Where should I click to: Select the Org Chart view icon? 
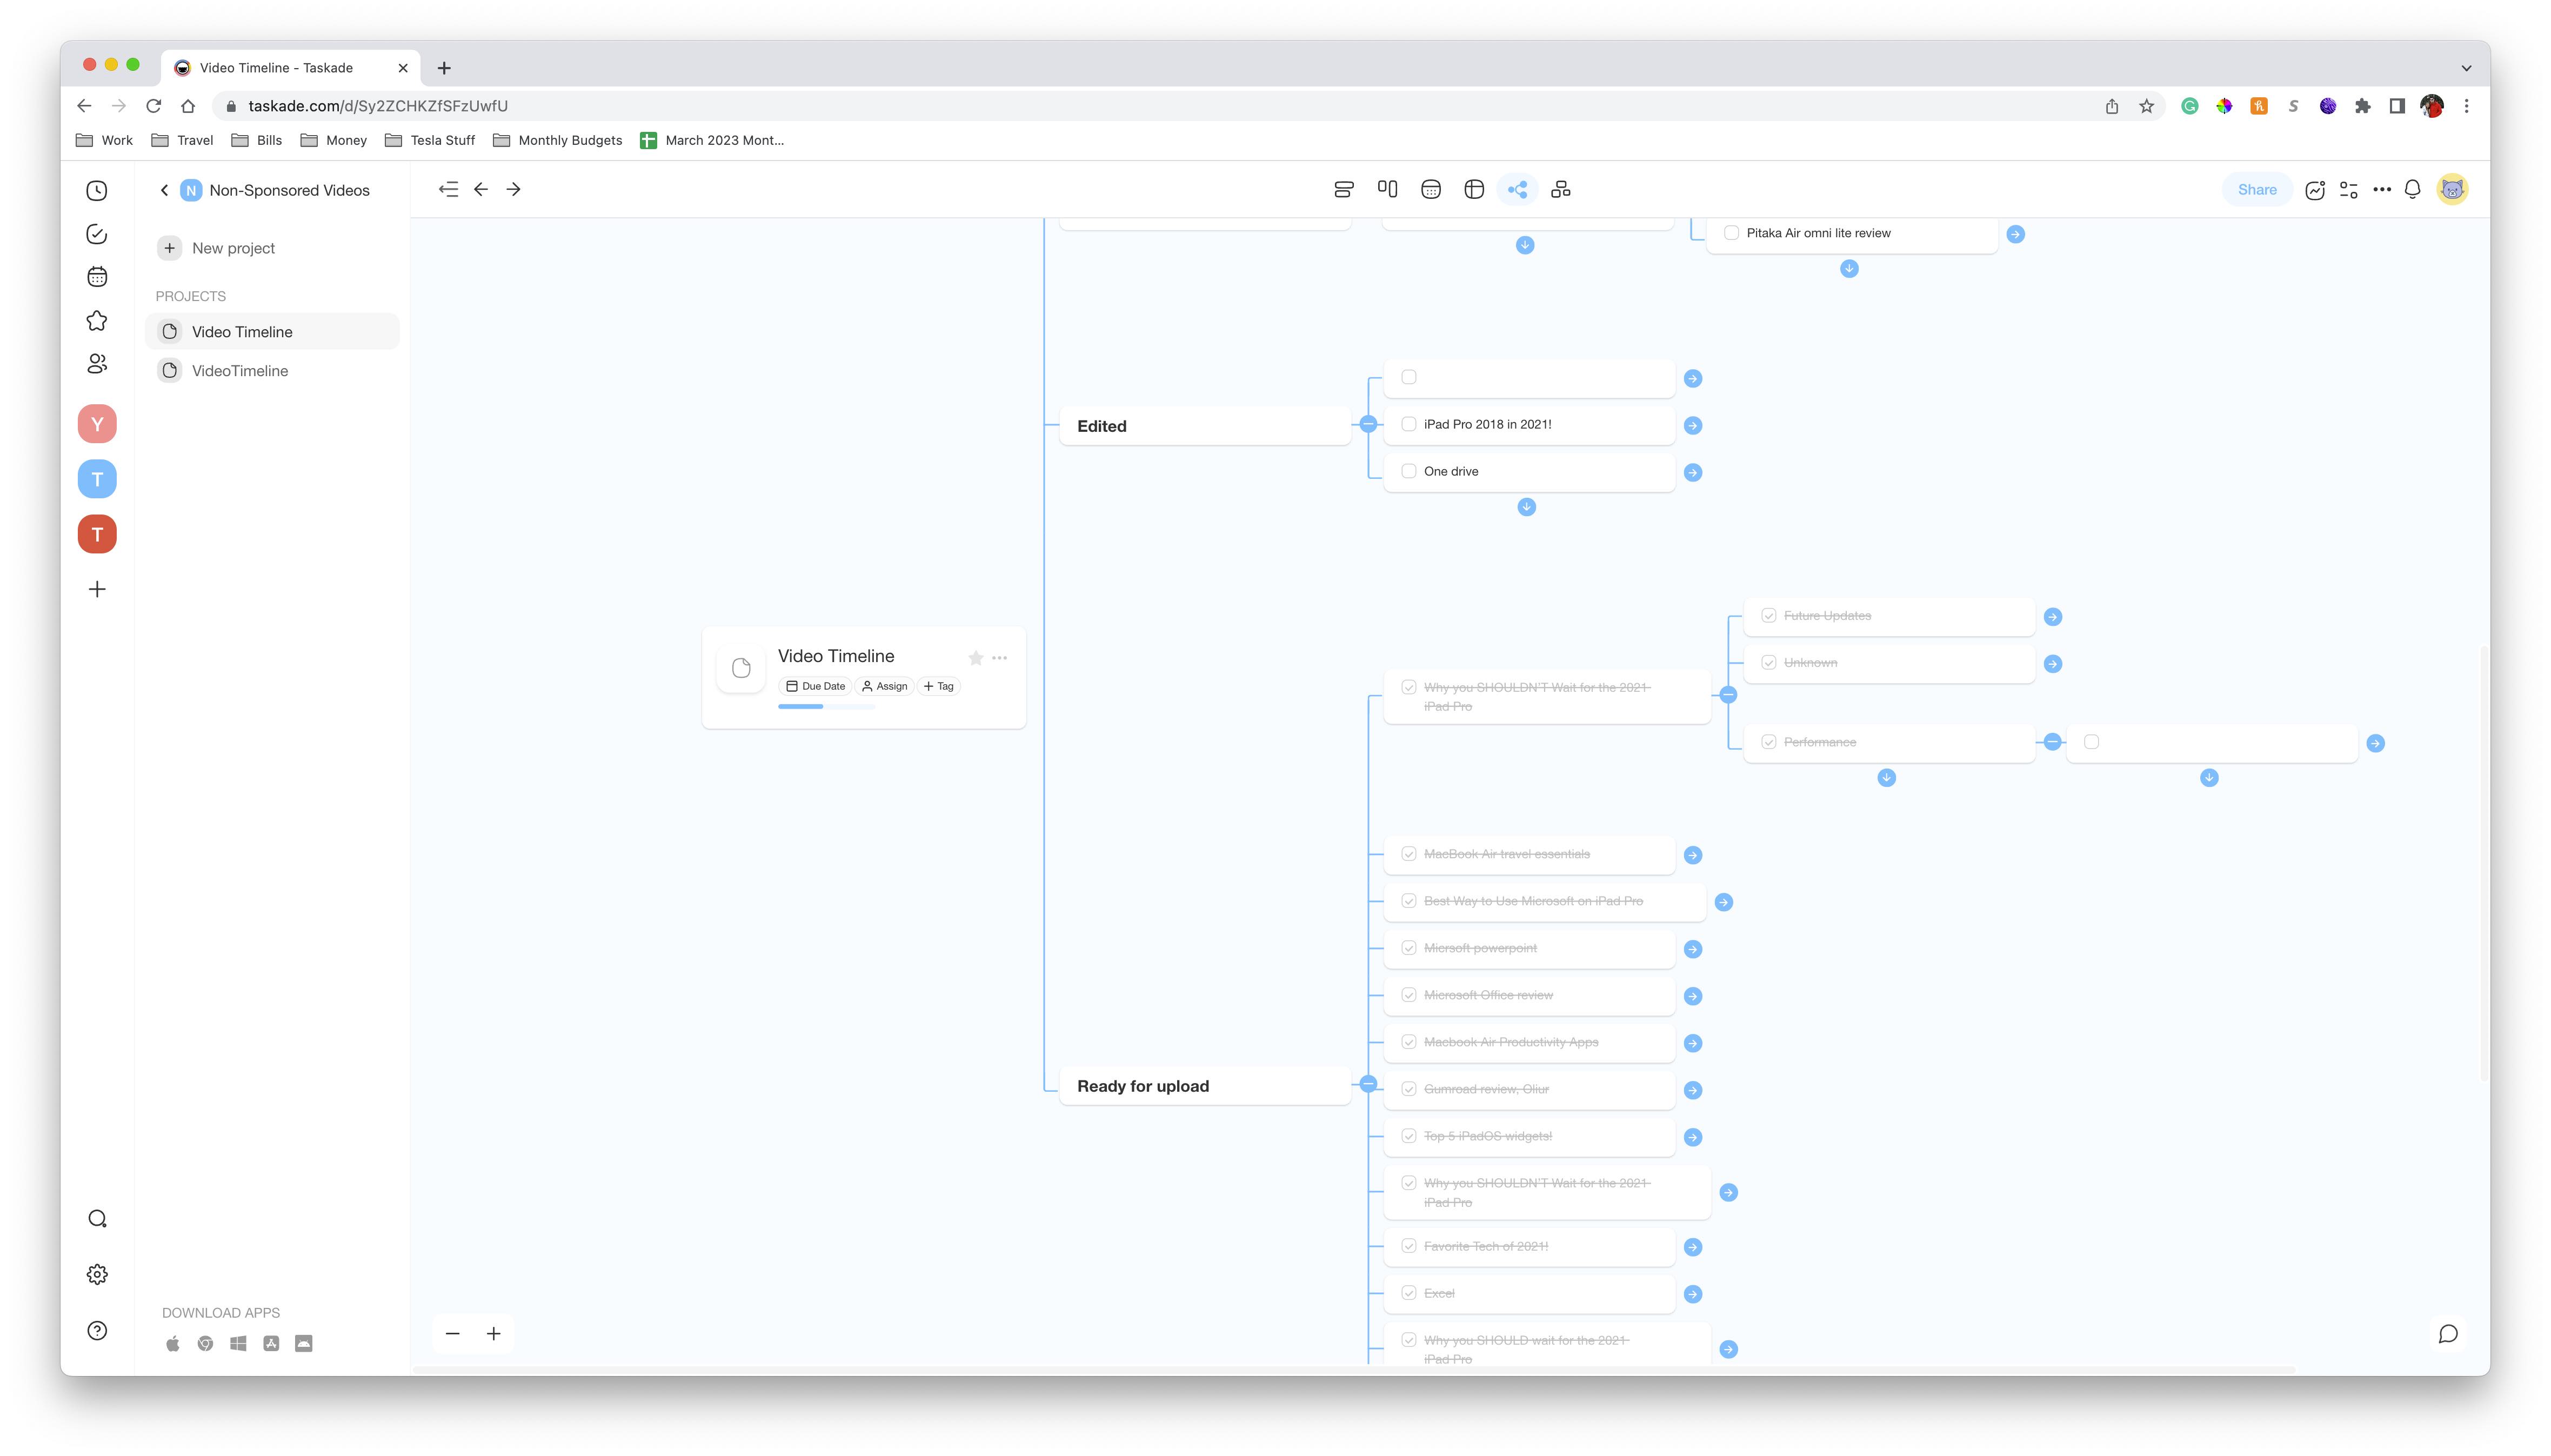pyautogui.click(x=1560, y=189)
